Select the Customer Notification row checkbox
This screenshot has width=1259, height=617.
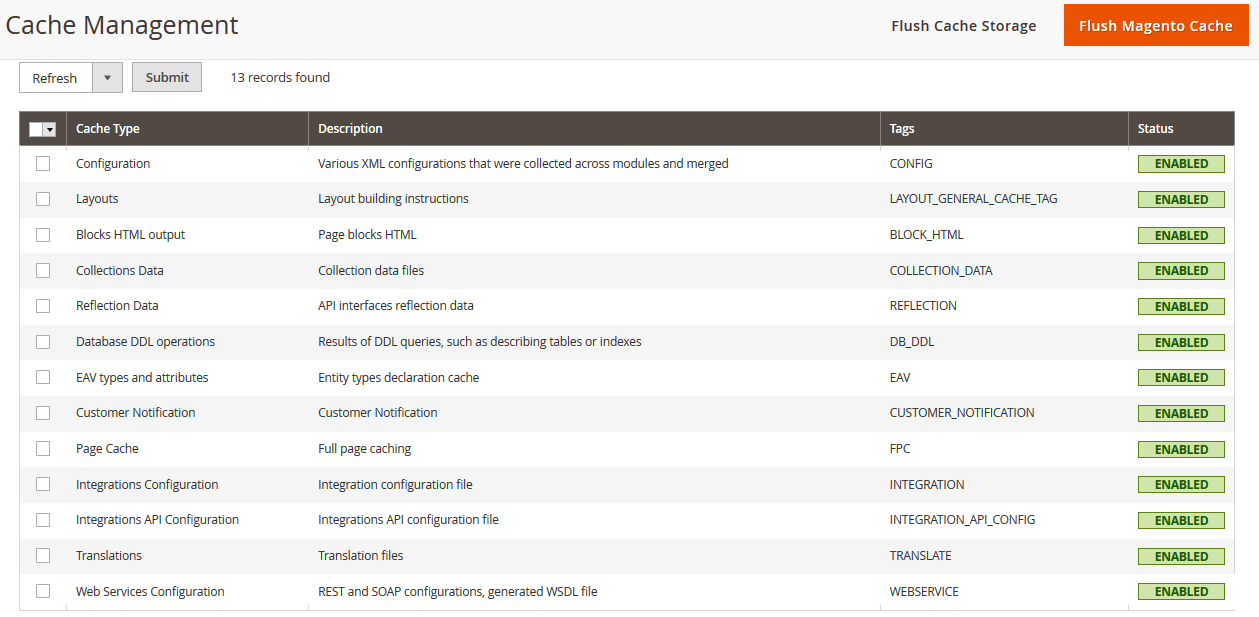pos(43,413)
